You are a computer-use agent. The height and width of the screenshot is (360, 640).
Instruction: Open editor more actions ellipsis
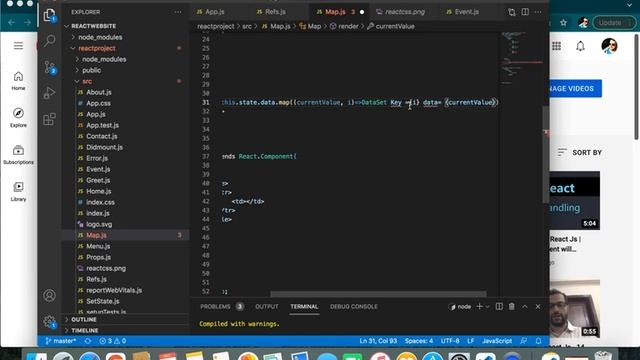(x=538, y=12)
